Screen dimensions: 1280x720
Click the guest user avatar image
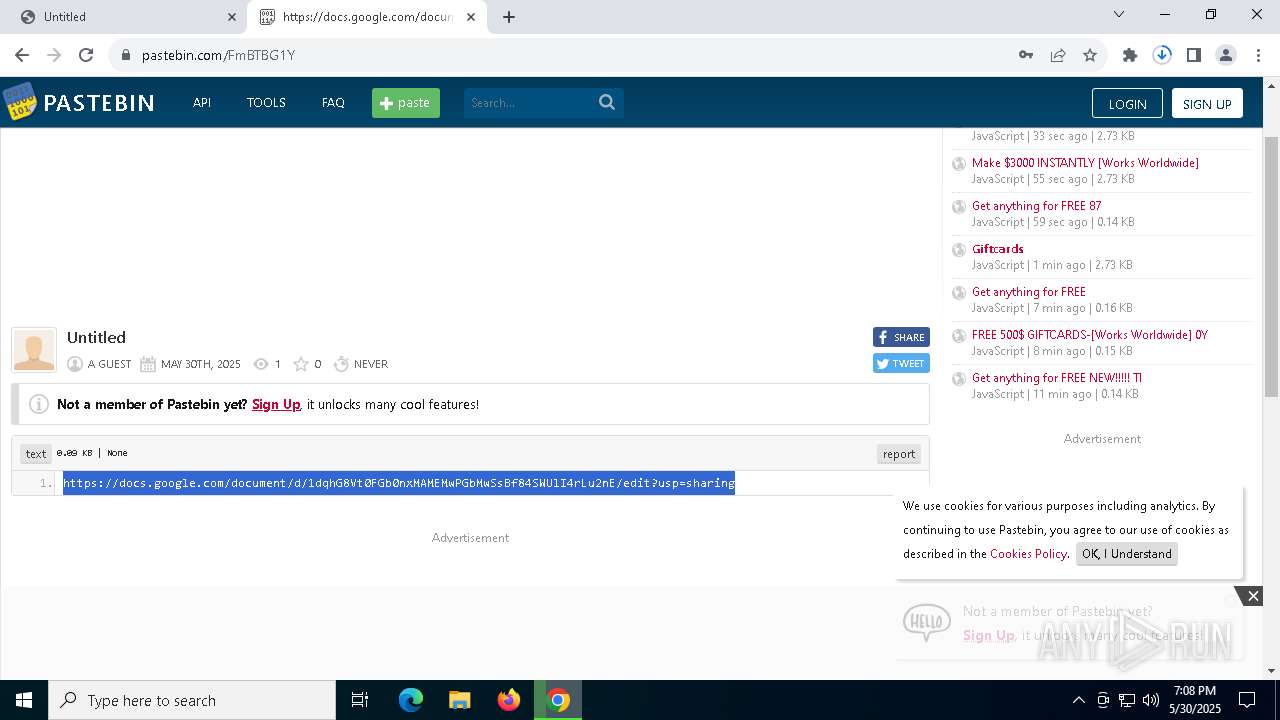pos(34,350)
